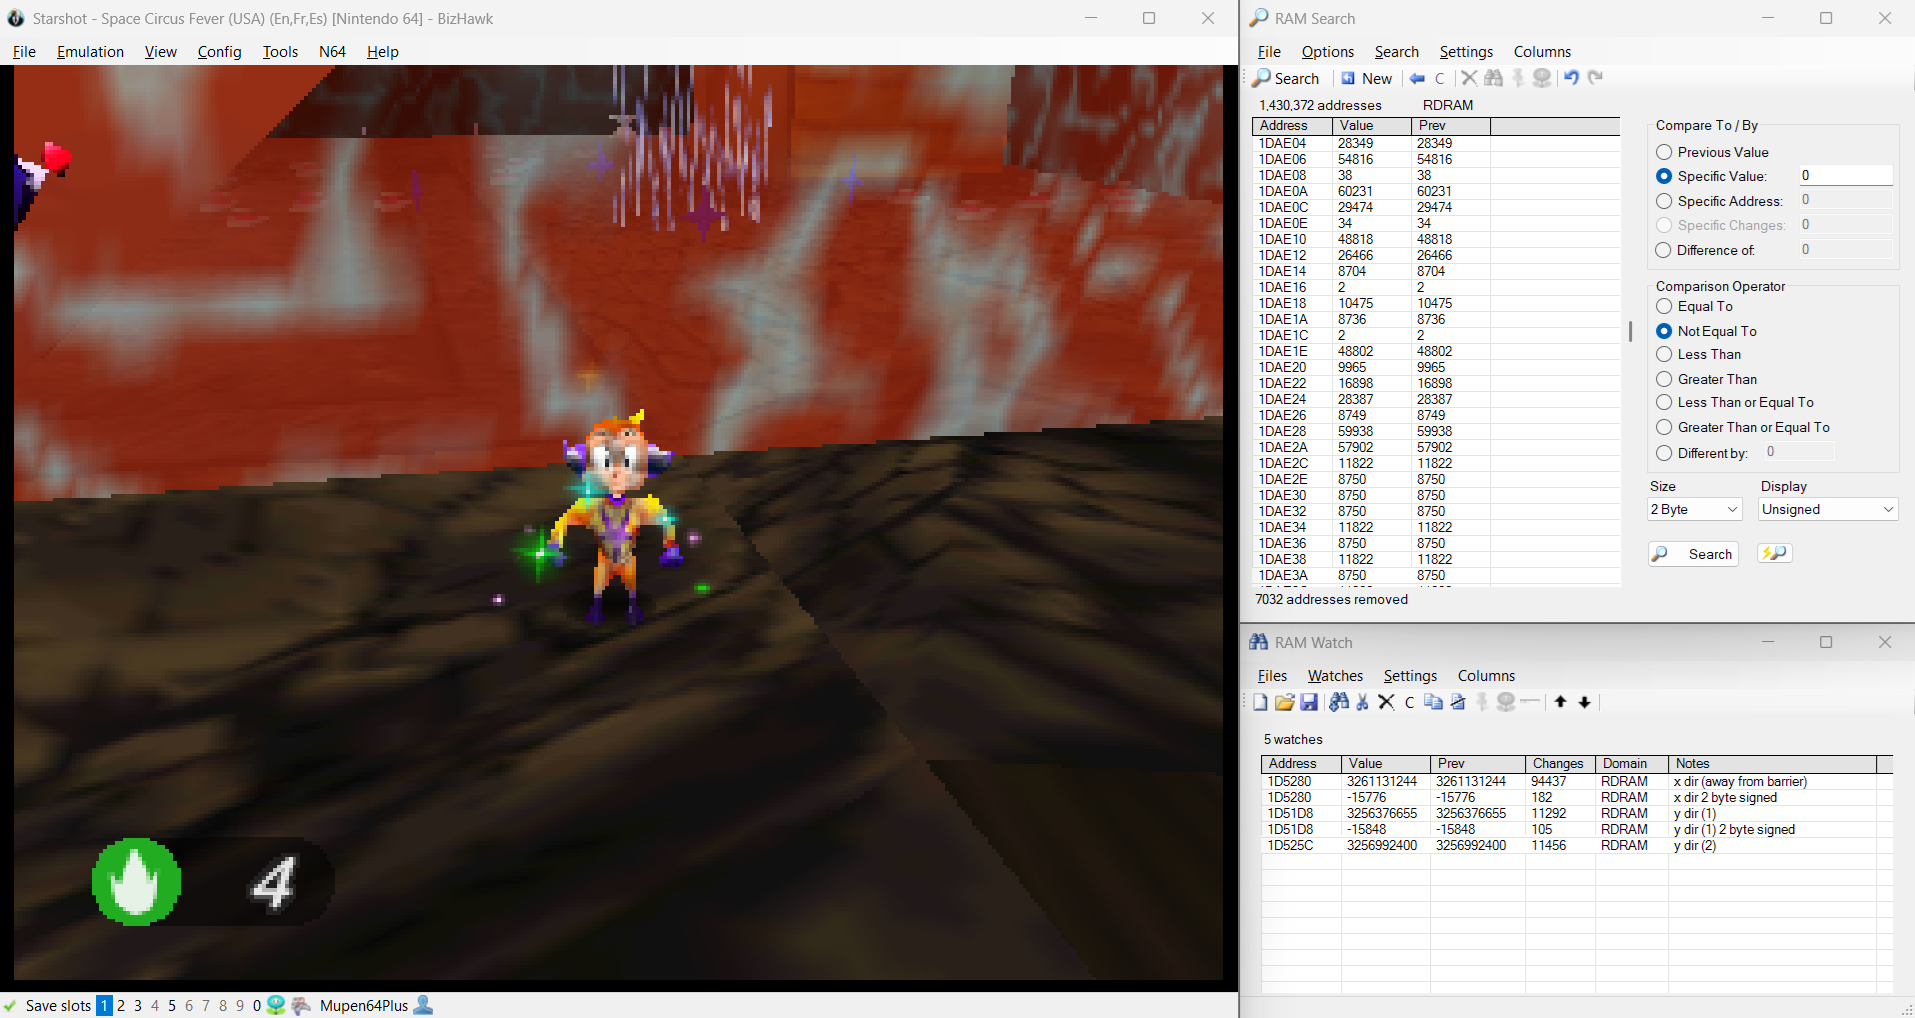Click the undo arrow in RAM Search toolbar
This screenshot has height=1018, width=1915.
pyautogui.click(x=1571, y=78)
